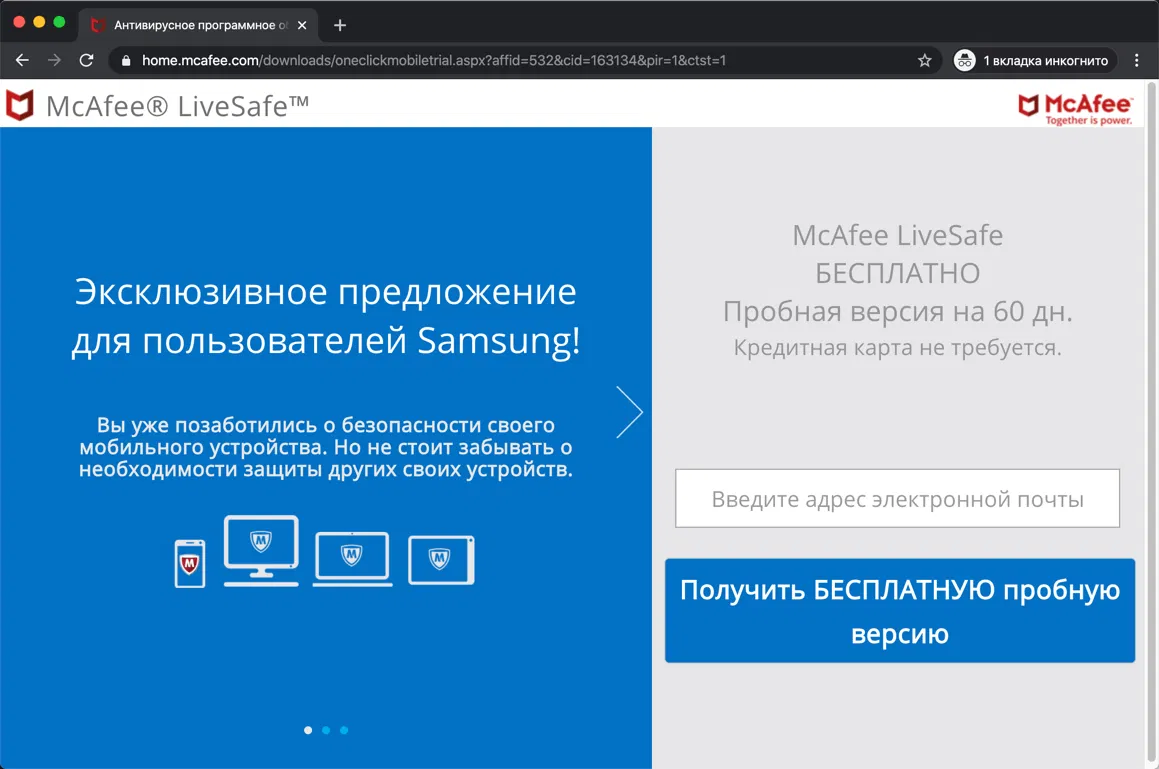
Task: Click 'Получить БЕСПЛАТНУЮ пробную версию' button
Action: pos(899,610)
